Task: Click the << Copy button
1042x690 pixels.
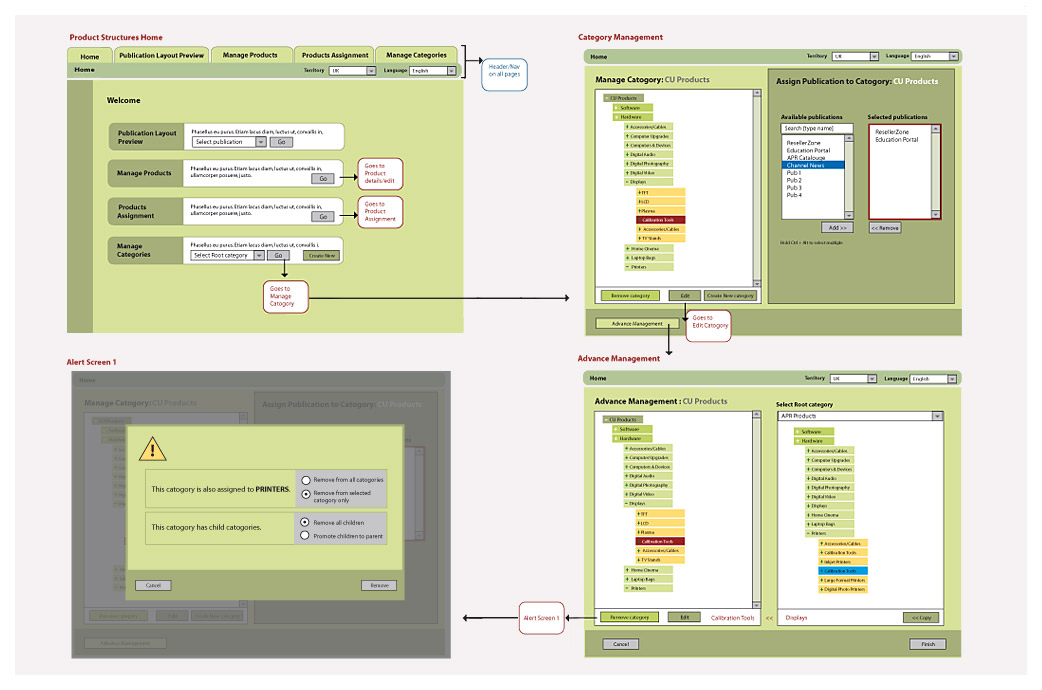Action: [x=921, y=618]
